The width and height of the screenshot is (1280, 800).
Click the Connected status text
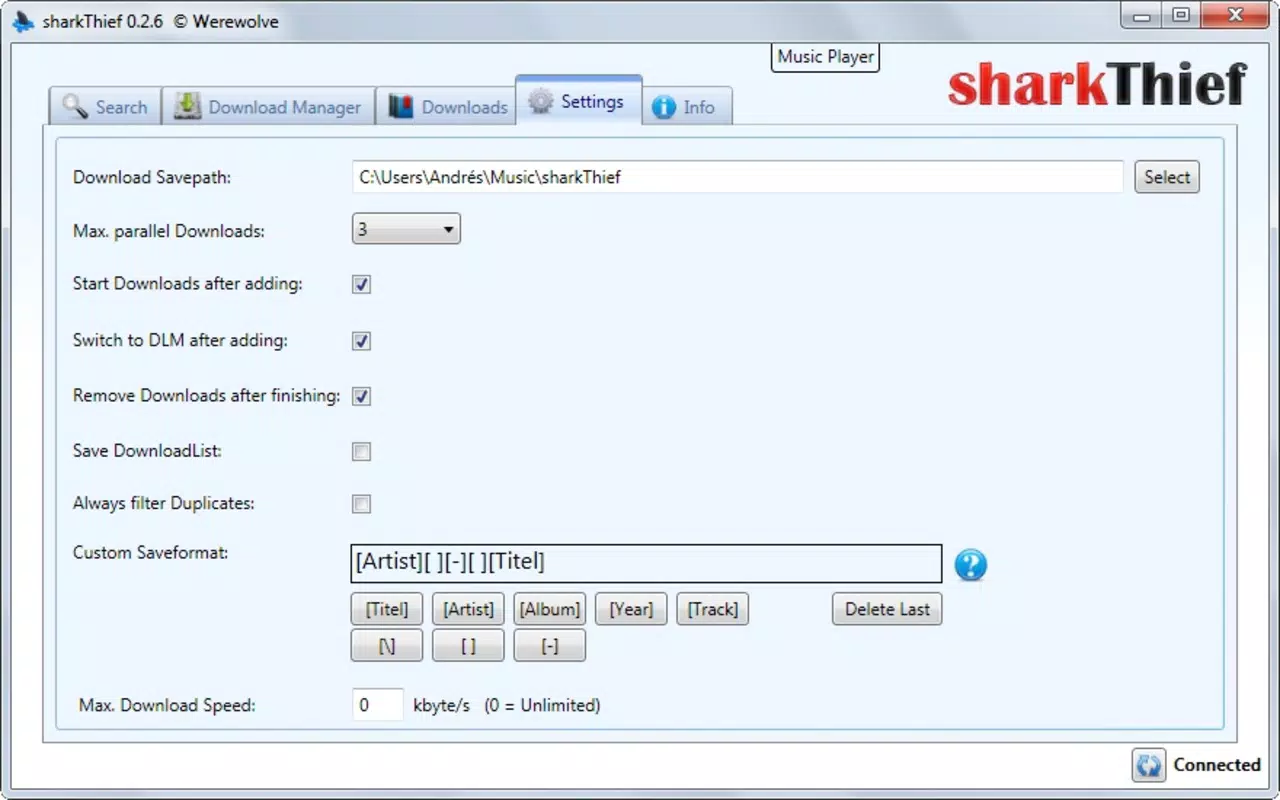pyautogui.click(x=1216, y=765)
